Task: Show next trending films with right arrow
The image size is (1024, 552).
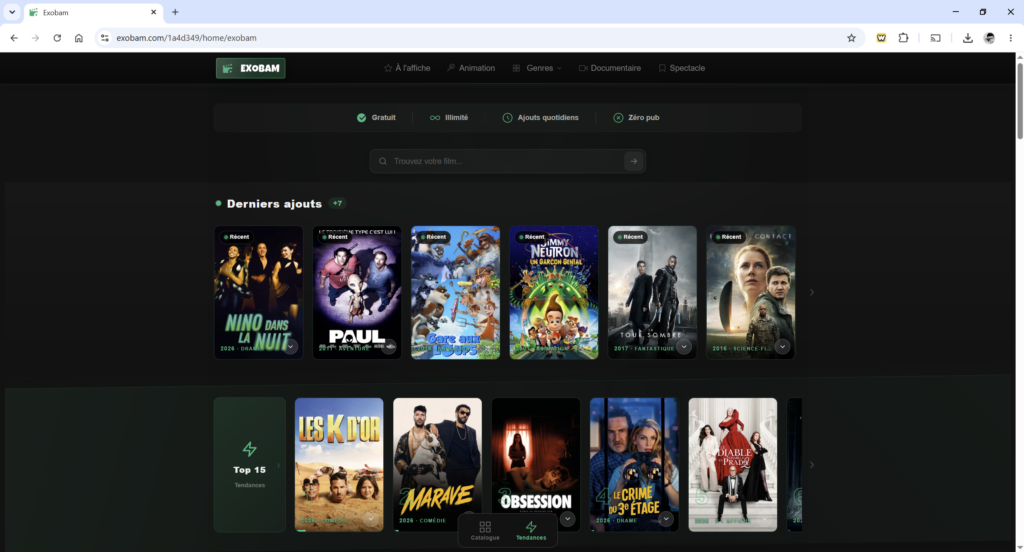Action: click(x=812, y=464)
